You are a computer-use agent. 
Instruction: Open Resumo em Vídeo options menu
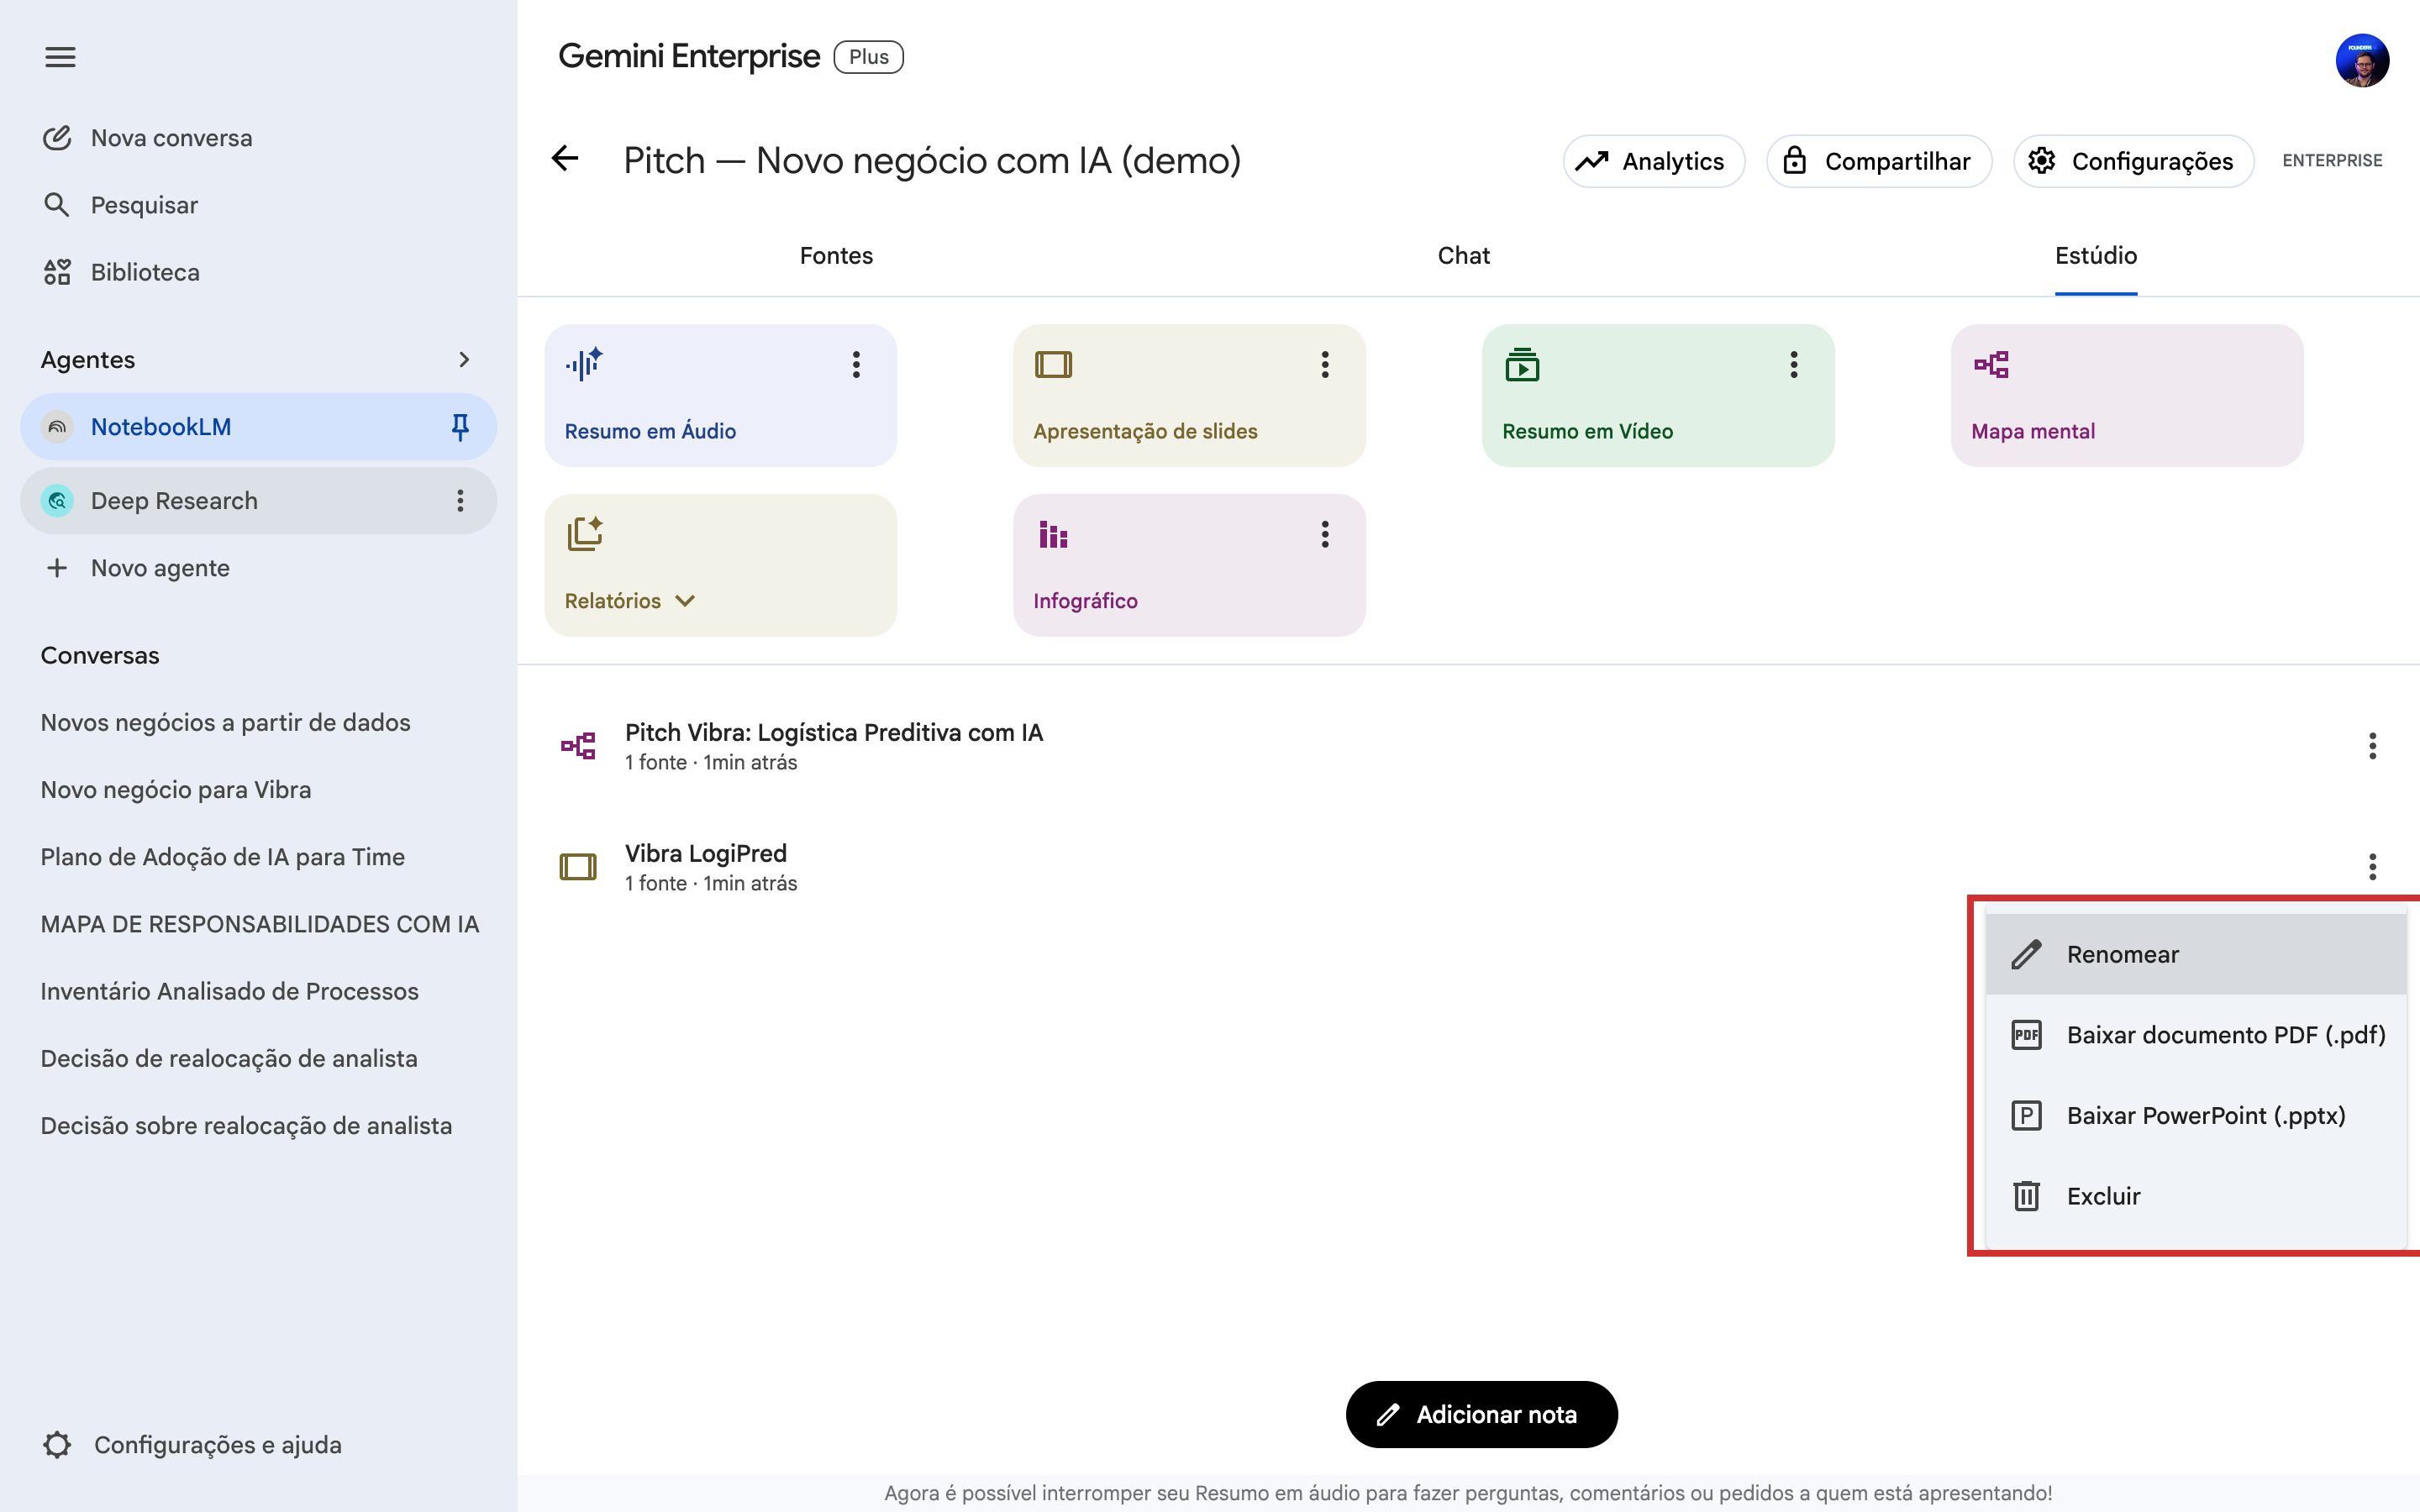click(x=1794, y=364)
